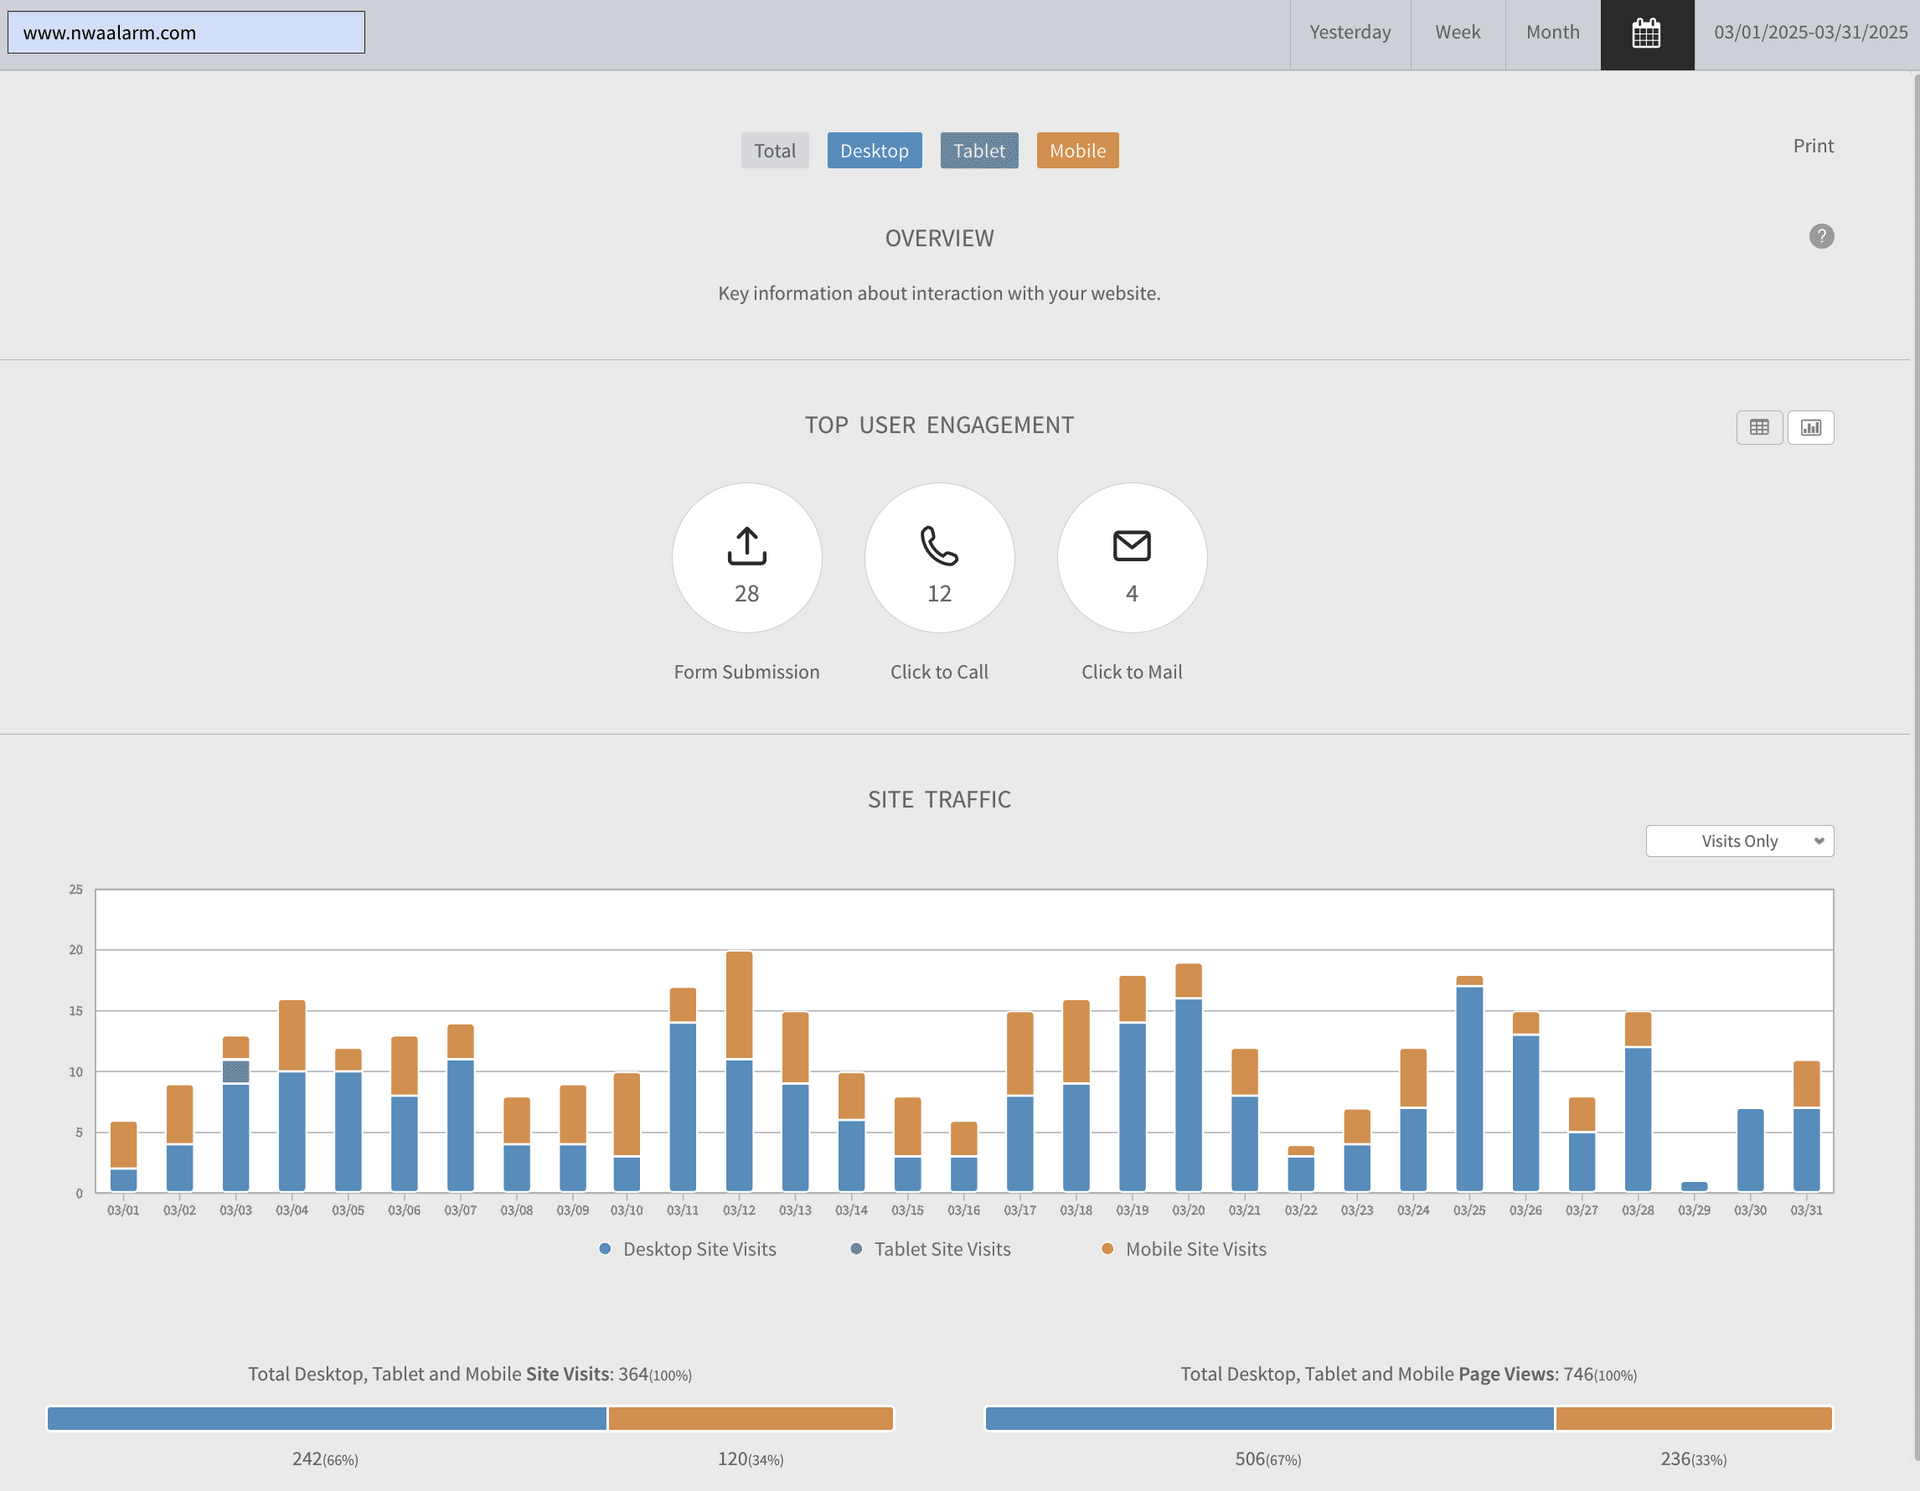The image size is (1920, 1491).
Task: Open the calendar date picker icon
Action: [1646, 34]
